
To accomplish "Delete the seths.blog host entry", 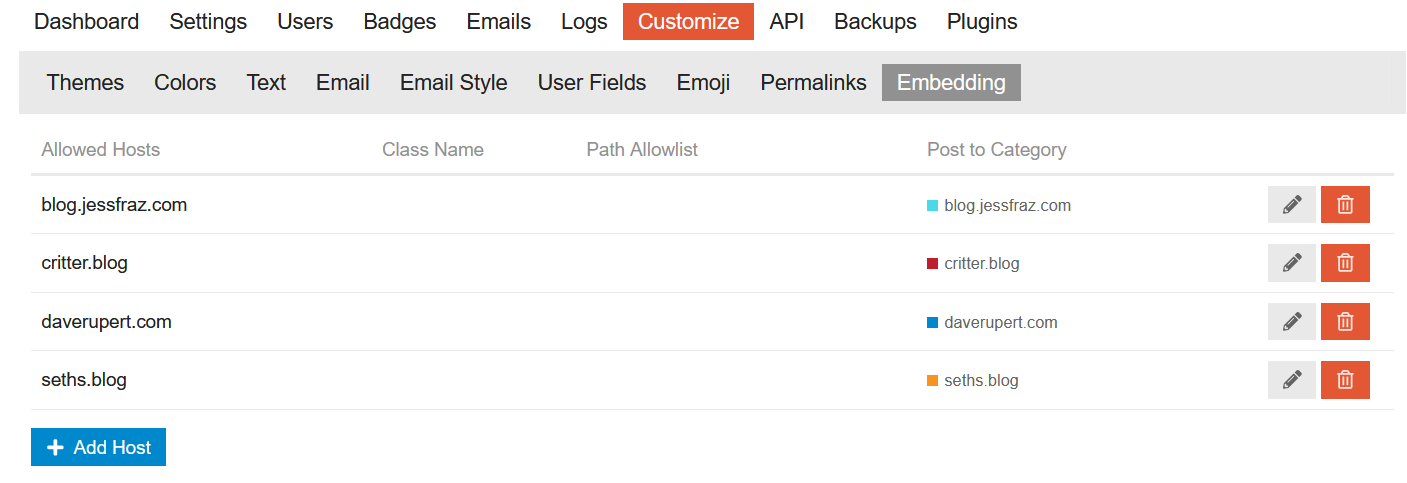I will click(1345, 380).
